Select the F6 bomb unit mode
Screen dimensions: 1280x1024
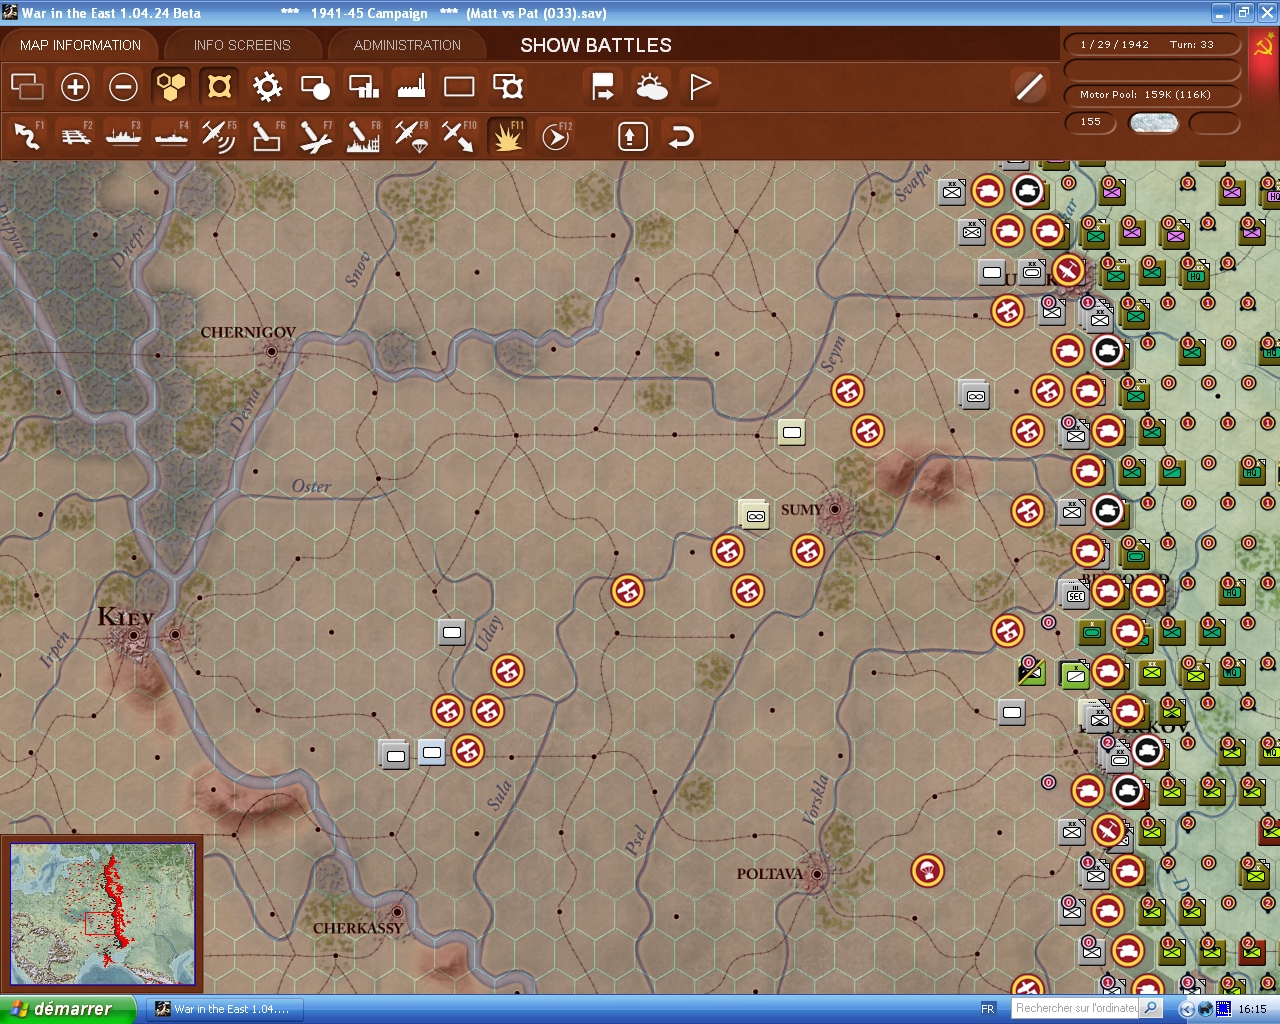click(267, 136)
